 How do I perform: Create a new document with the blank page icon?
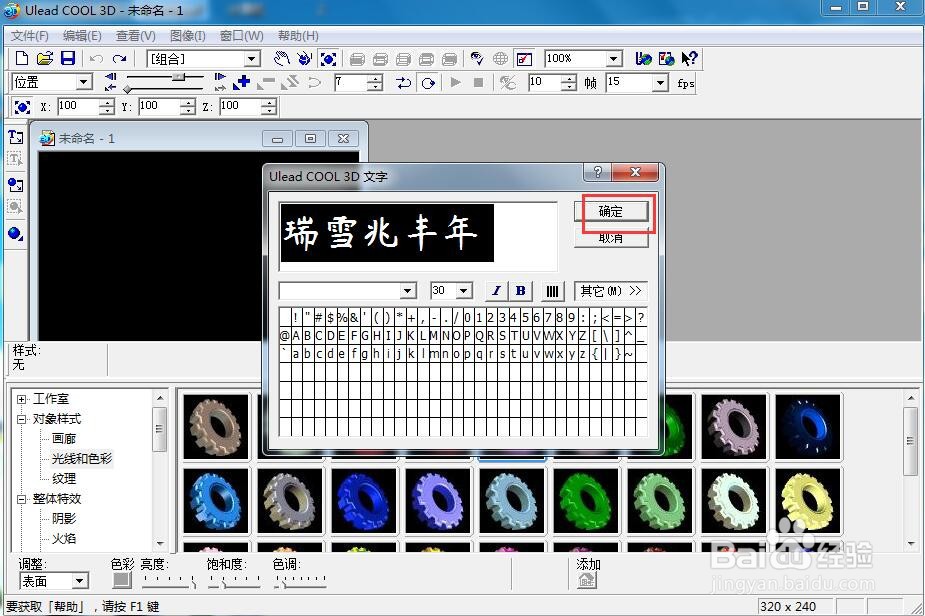pos(21,58)
